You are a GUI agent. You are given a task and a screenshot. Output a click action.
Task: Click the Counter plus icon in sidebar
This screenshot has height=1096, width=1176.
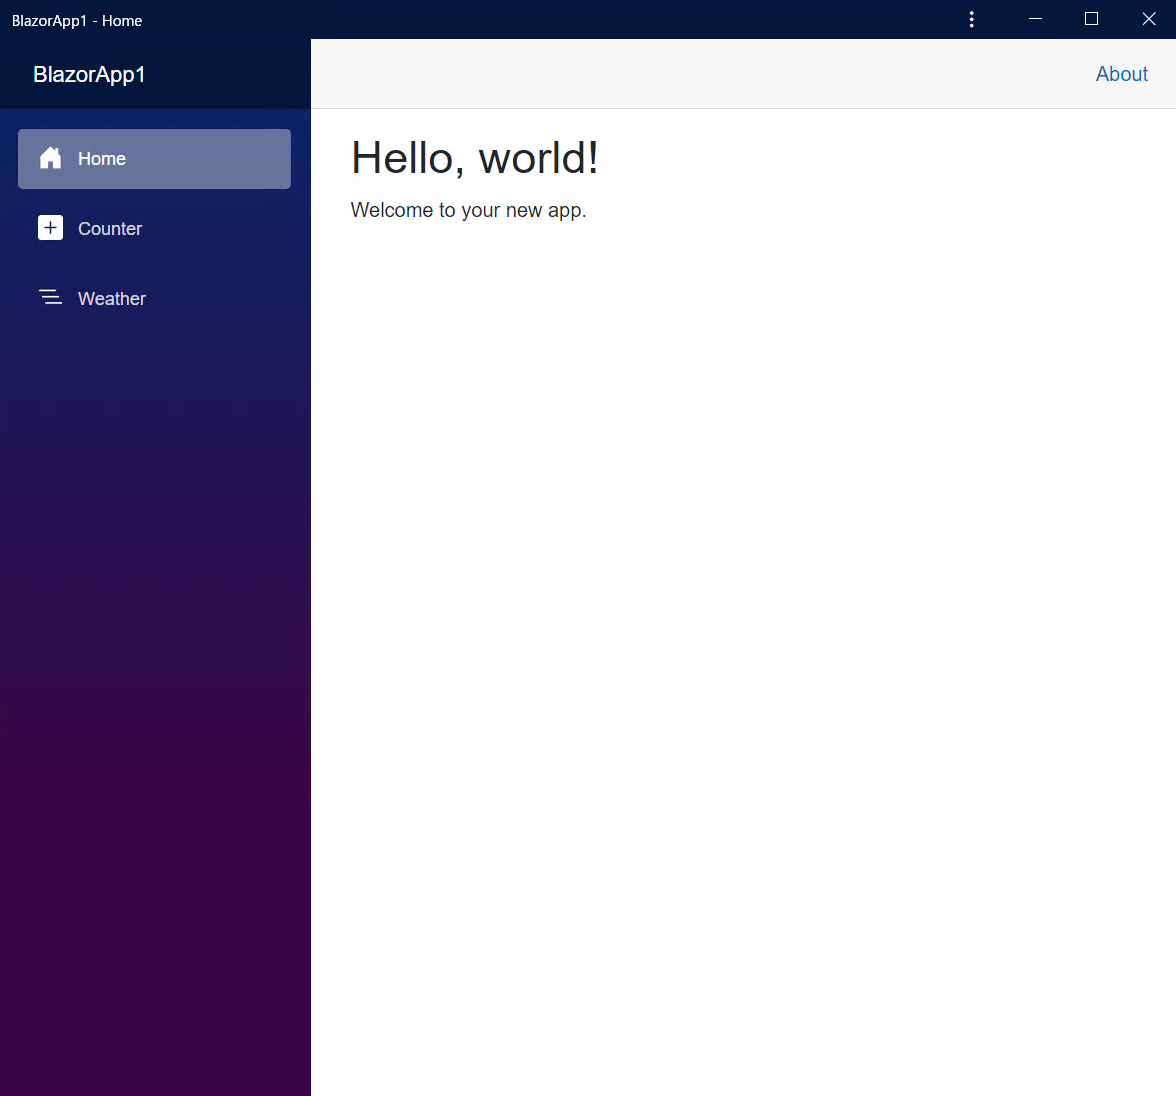click(x=50, y=228)
